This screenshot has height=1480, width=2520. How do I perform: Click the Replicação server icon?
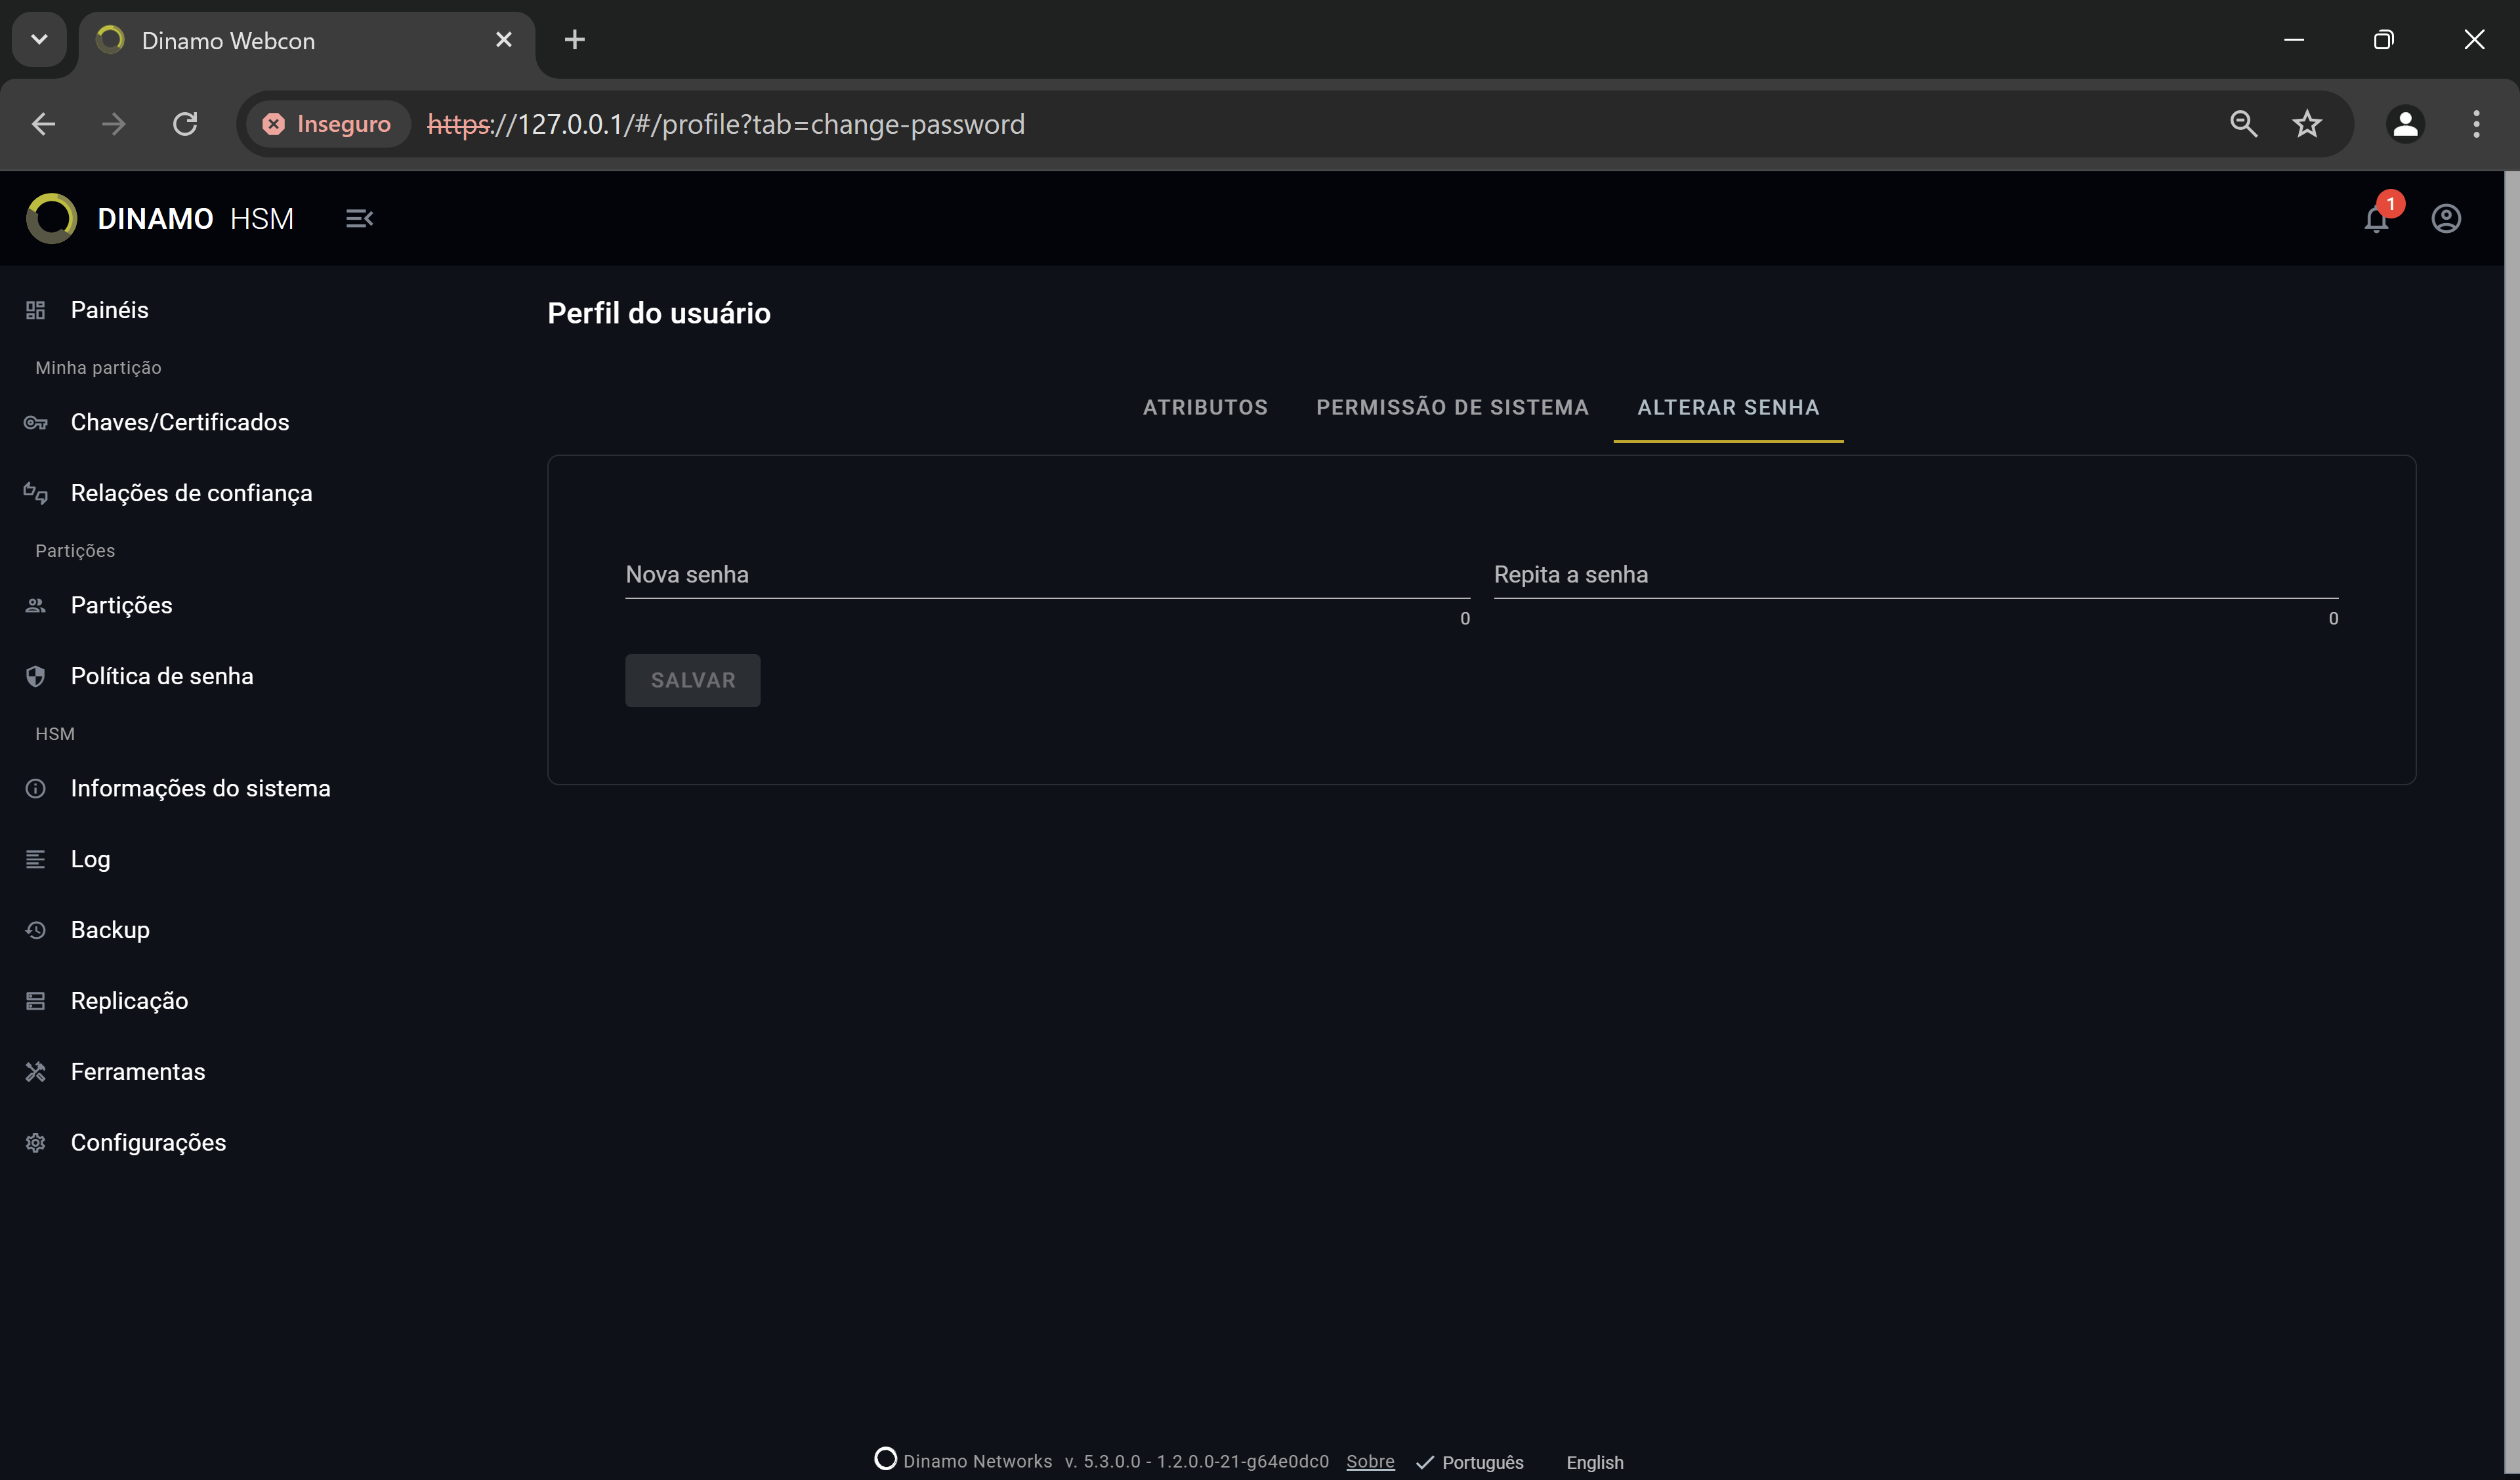coord(35,1001)
